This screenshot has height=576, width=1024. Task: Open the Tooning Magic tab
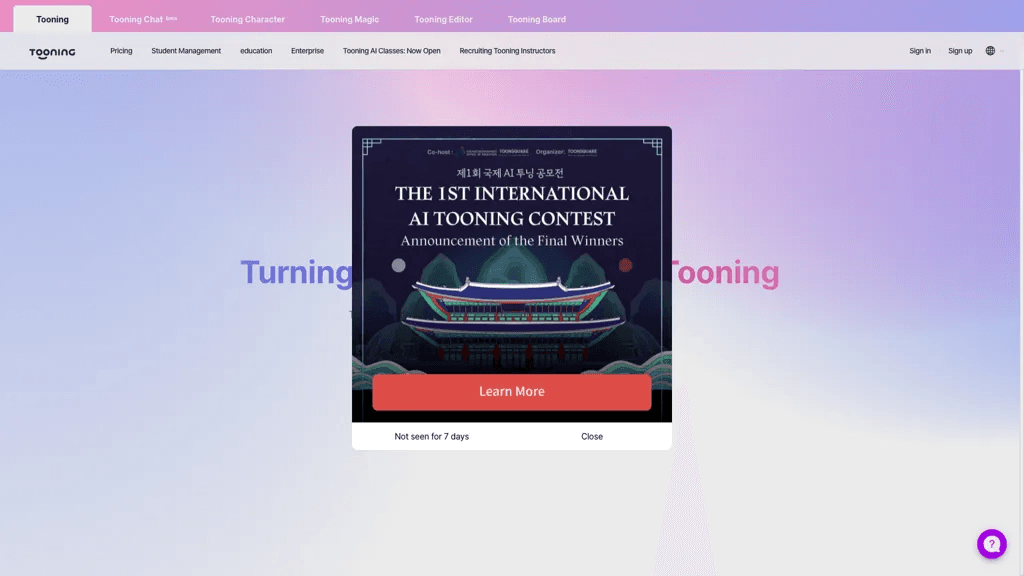point(349,19)
